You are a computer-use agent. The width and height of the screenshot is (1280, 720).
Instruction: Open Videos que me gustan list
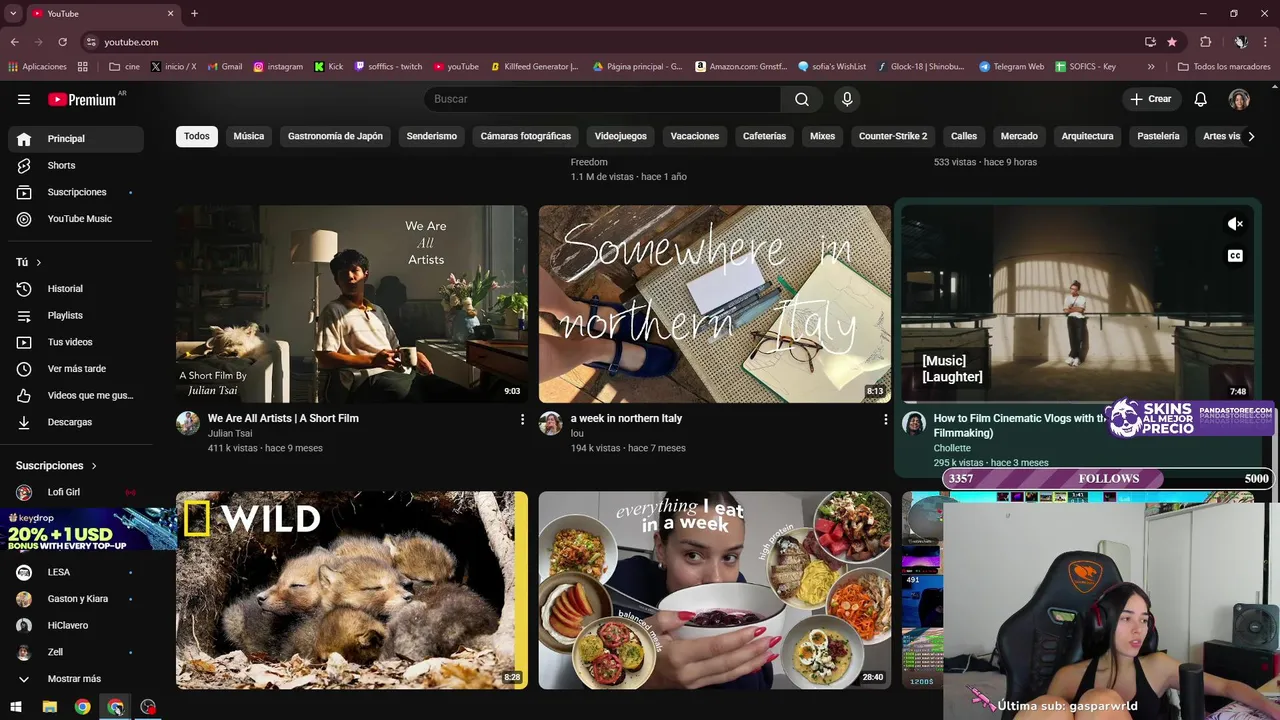tap(76, 395)
